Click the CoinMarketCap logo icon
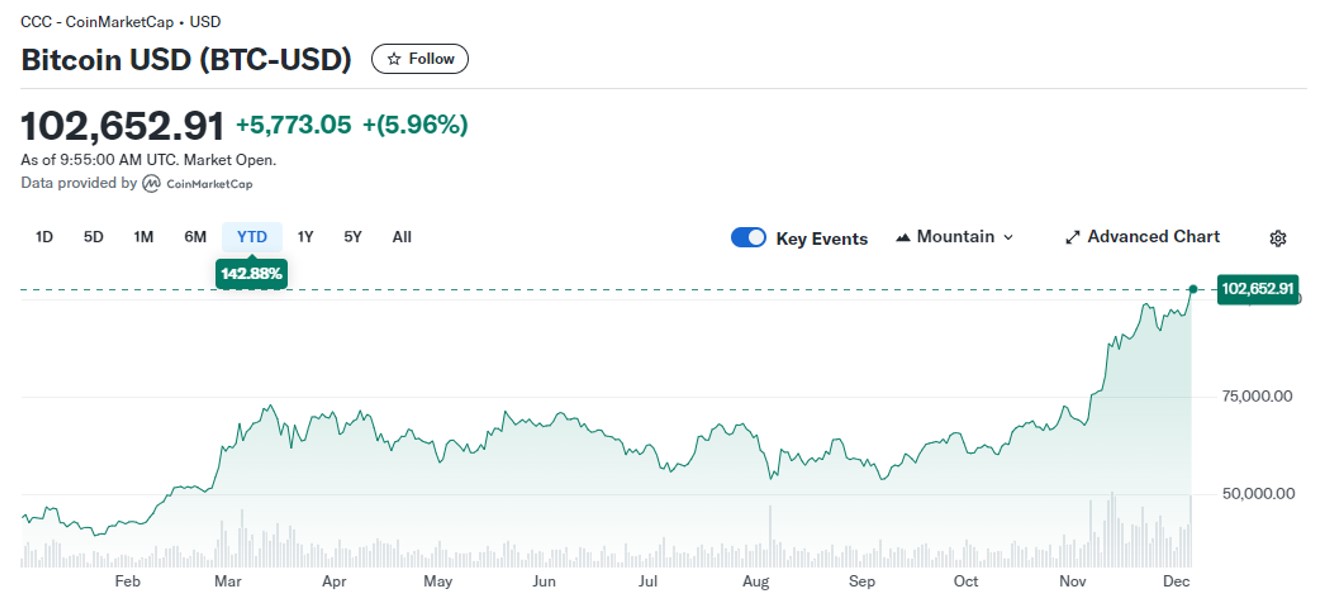Viewport: 1326px width, 613px height. pyautogui.click(x=151, y=183)
